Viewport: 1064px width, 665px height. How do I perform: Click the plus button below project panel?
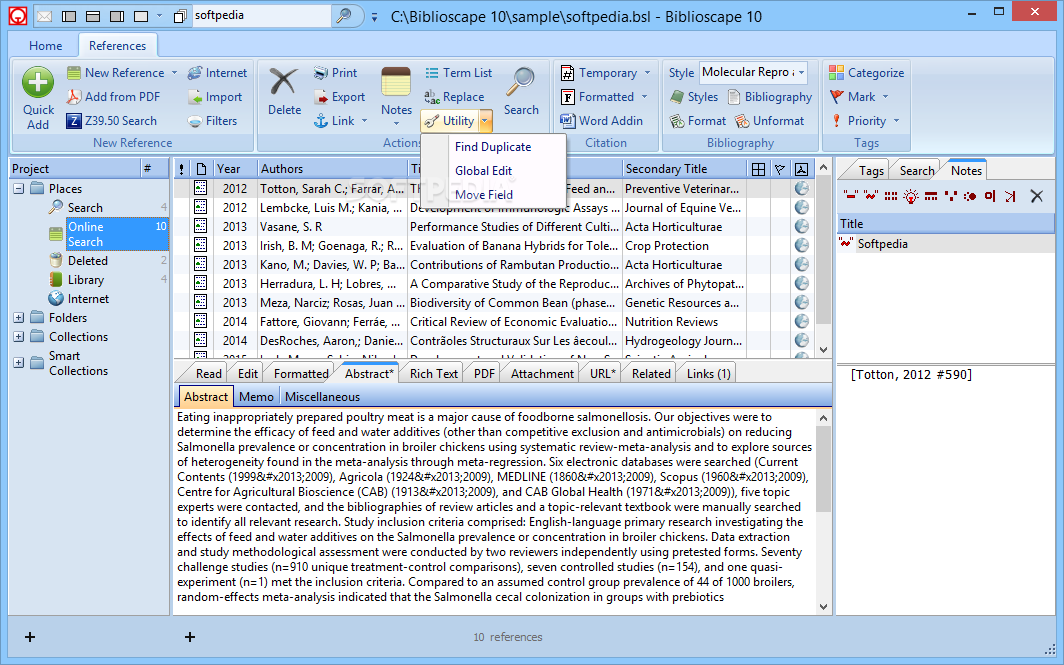coord(30,636)
